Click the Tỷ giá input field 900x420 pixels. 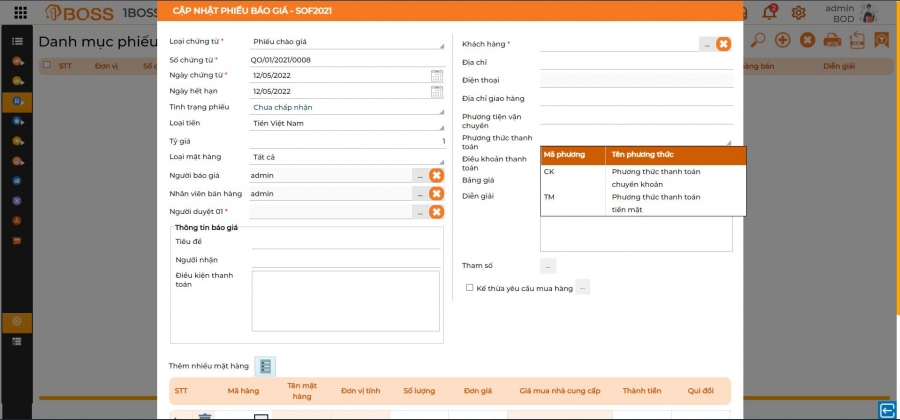[348, 141]
